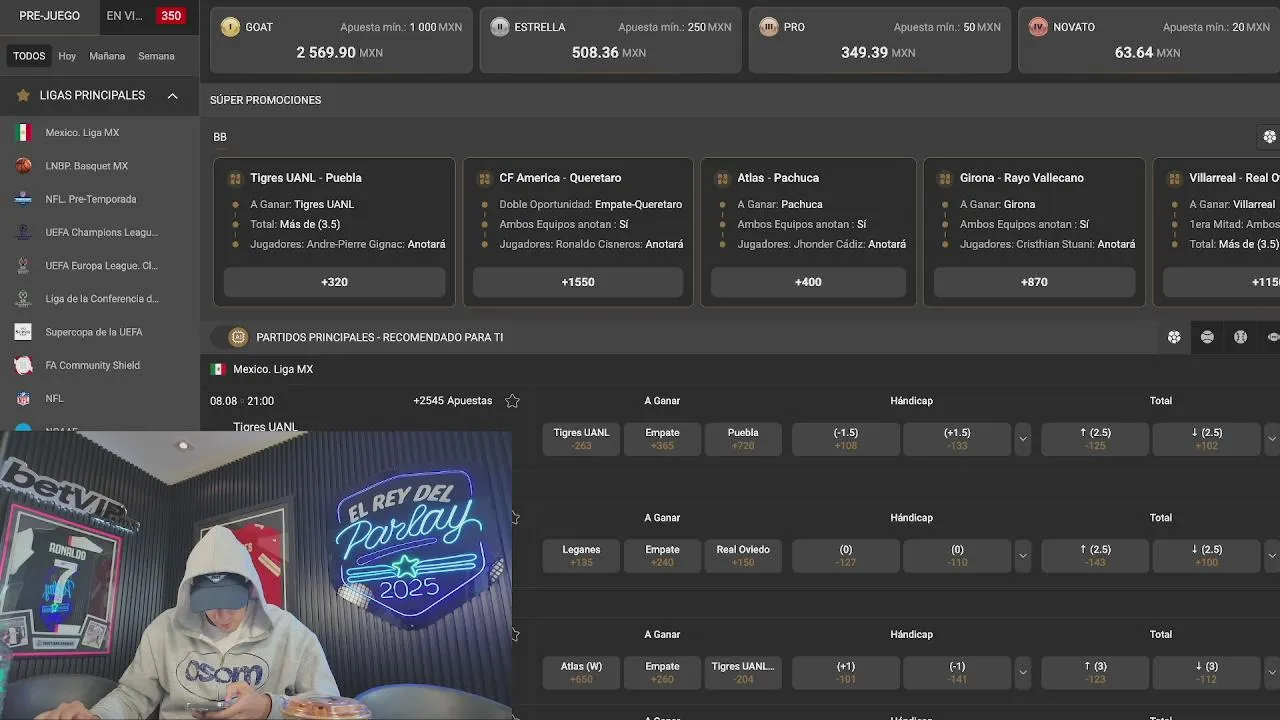Expand more handicap options for Atlas (W) match
The image size is (1280, 720).
coord(1022,673)
